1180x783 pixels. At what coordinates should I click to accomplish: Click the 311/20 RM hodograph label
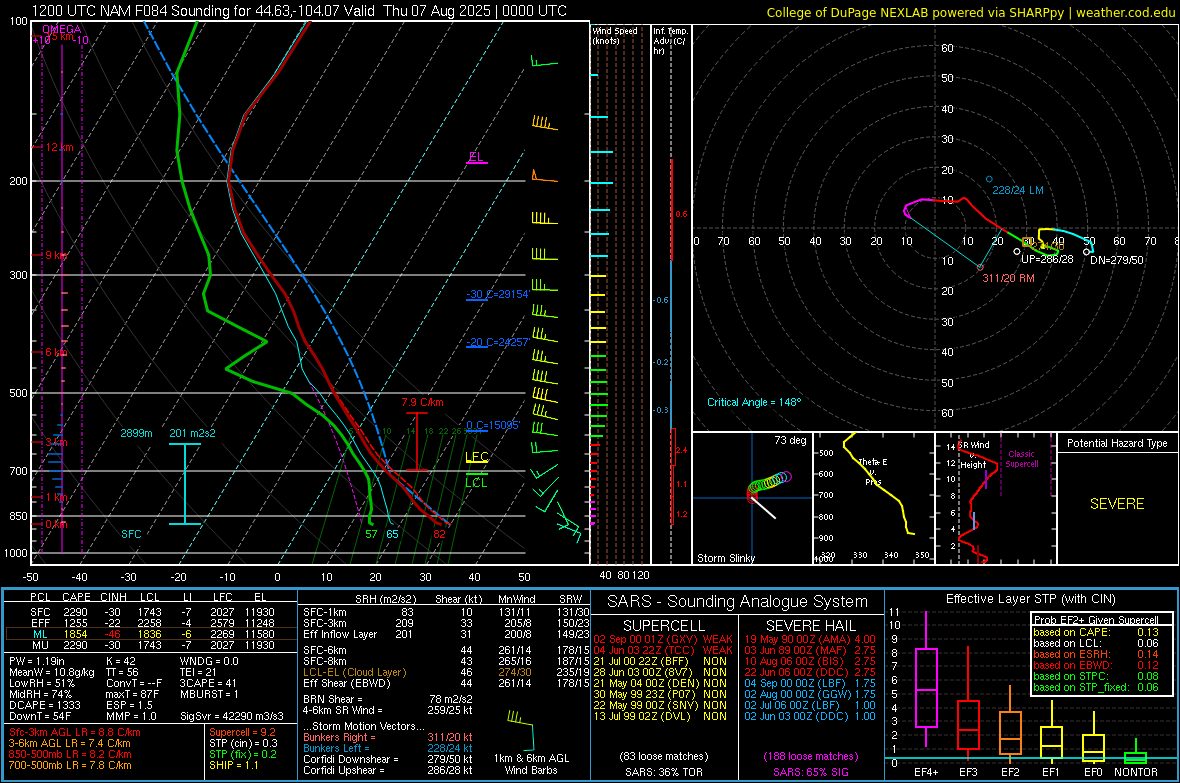tap(1008, 279)
